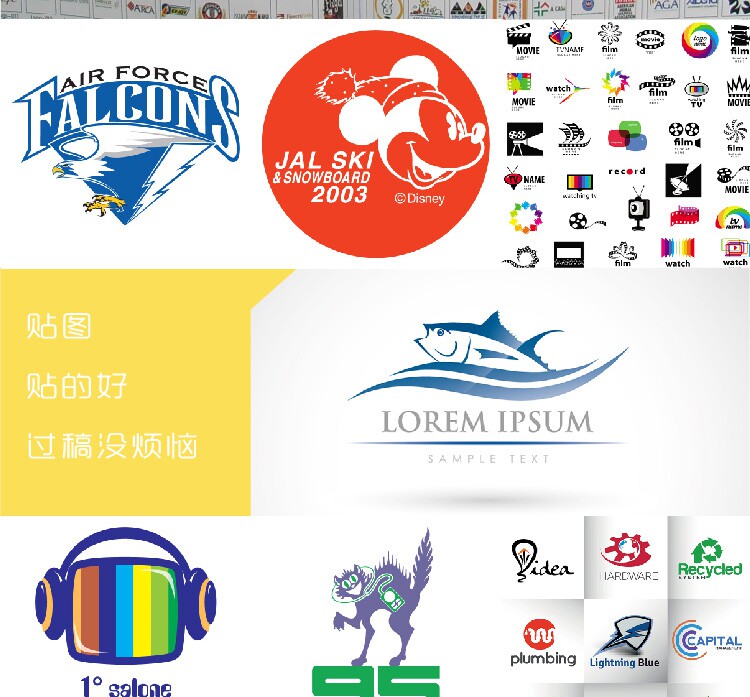Click the 'LOREM IPSUM' heading text
The height and width of the screenshot is (697, 750).
(x=487, y=422)
